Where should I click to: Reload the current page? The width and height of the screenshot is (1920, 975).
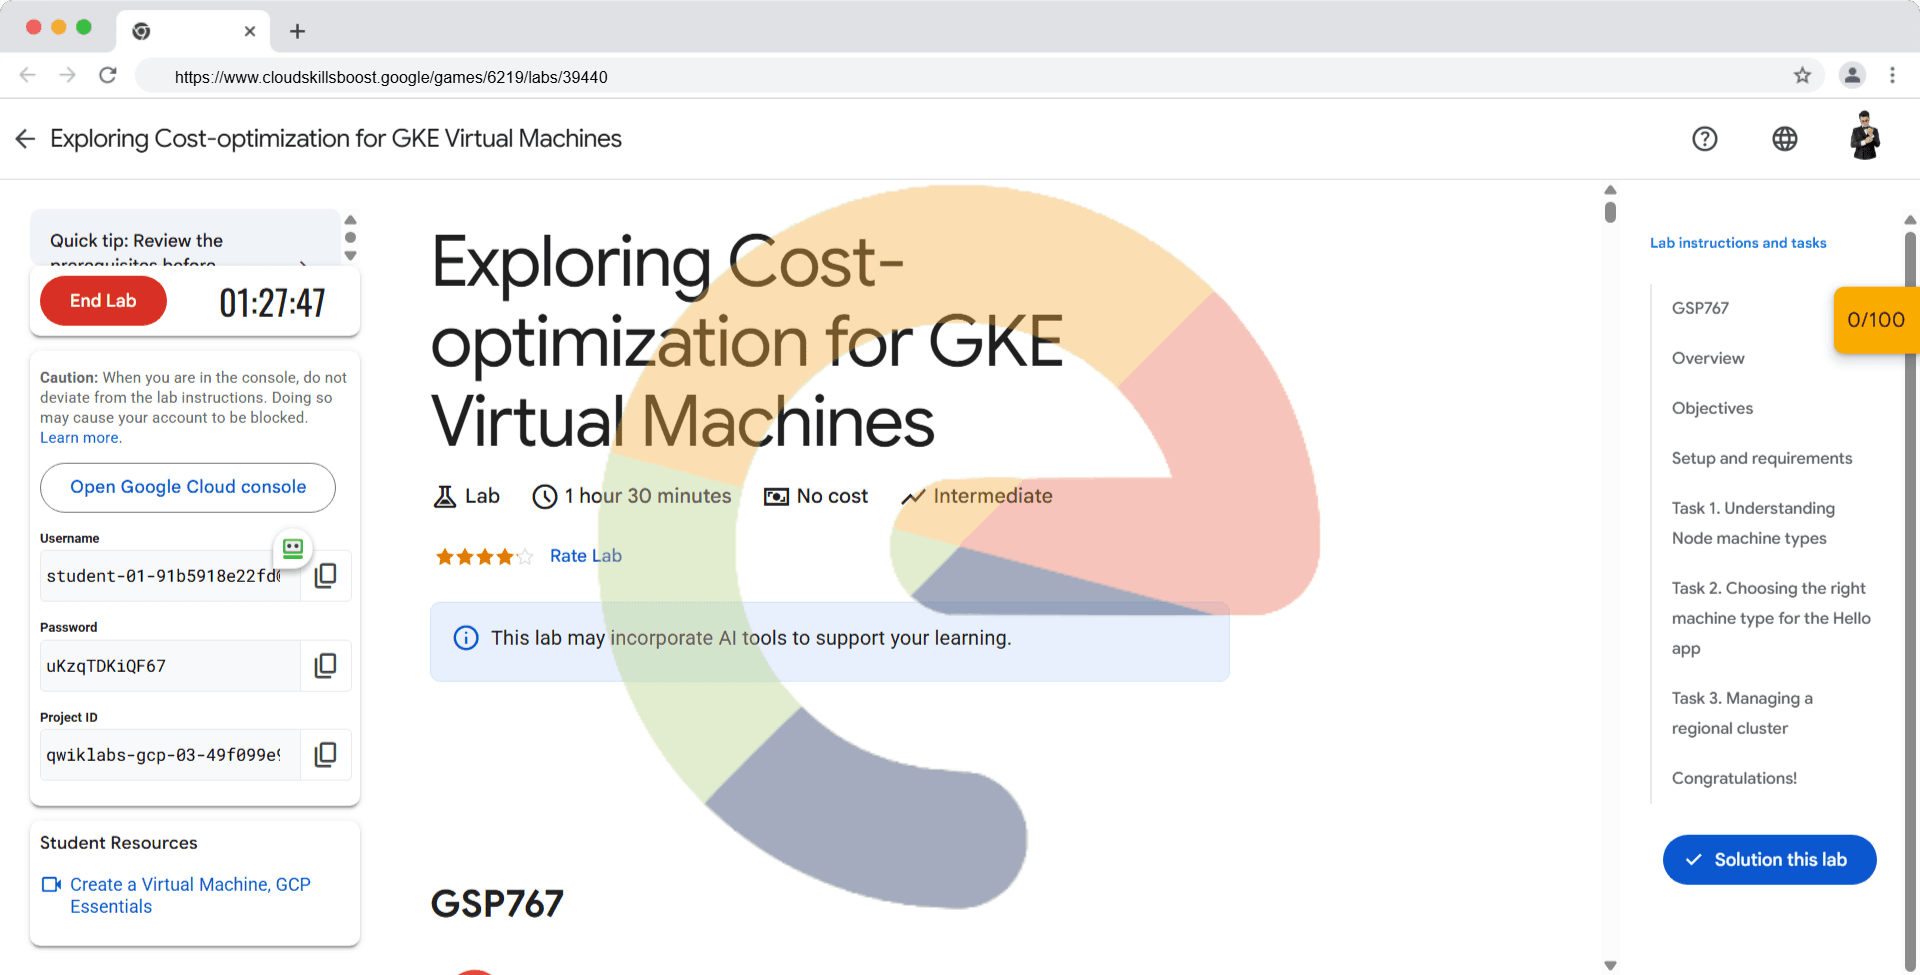pos(108,75)
